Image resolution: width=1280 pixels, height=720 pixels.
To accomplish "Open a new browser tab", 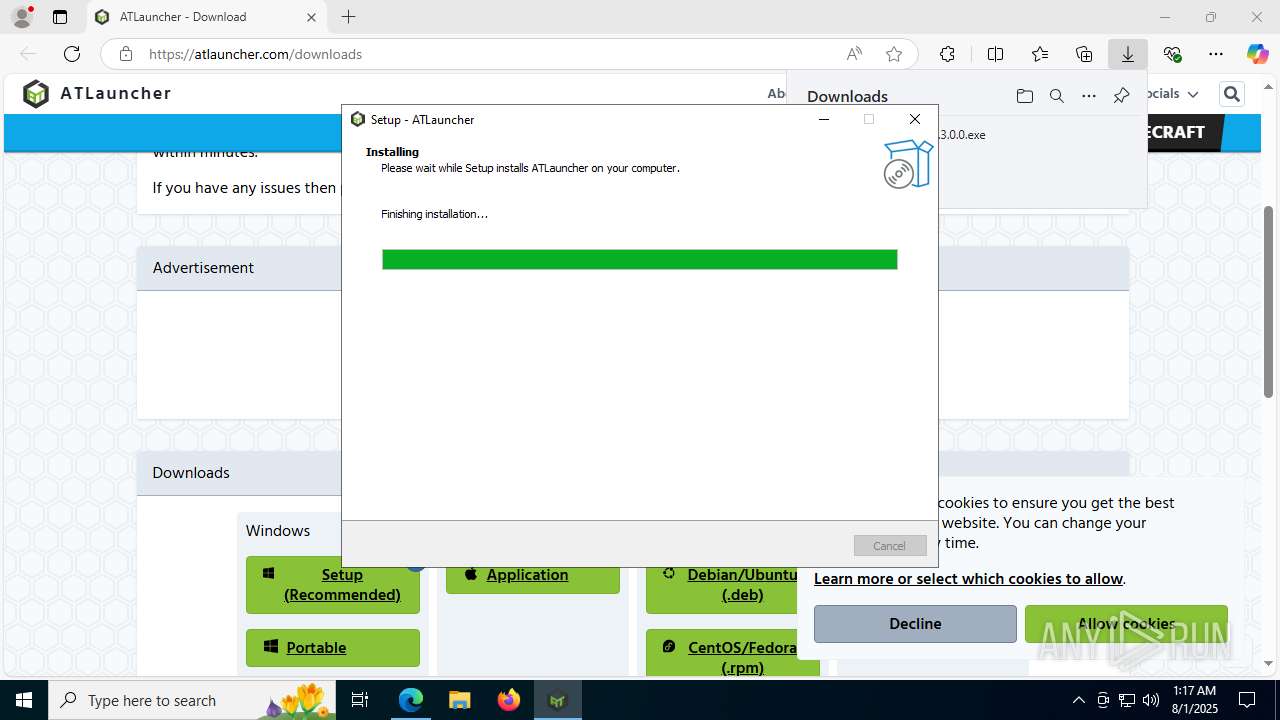I will coord(348,17).
